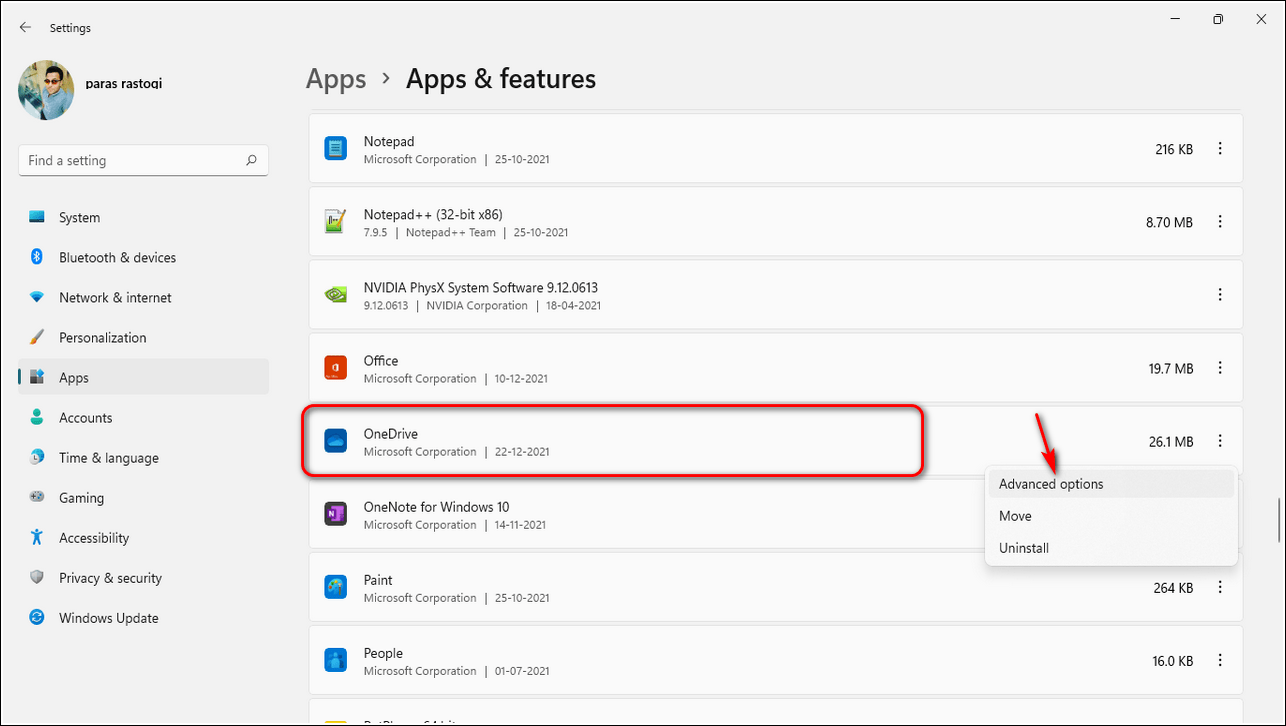Image resolution: width=1286 pixels, height=726 pixels.
Task: Click the OneDrive cloud icon
Action: (x=335, y=441)
